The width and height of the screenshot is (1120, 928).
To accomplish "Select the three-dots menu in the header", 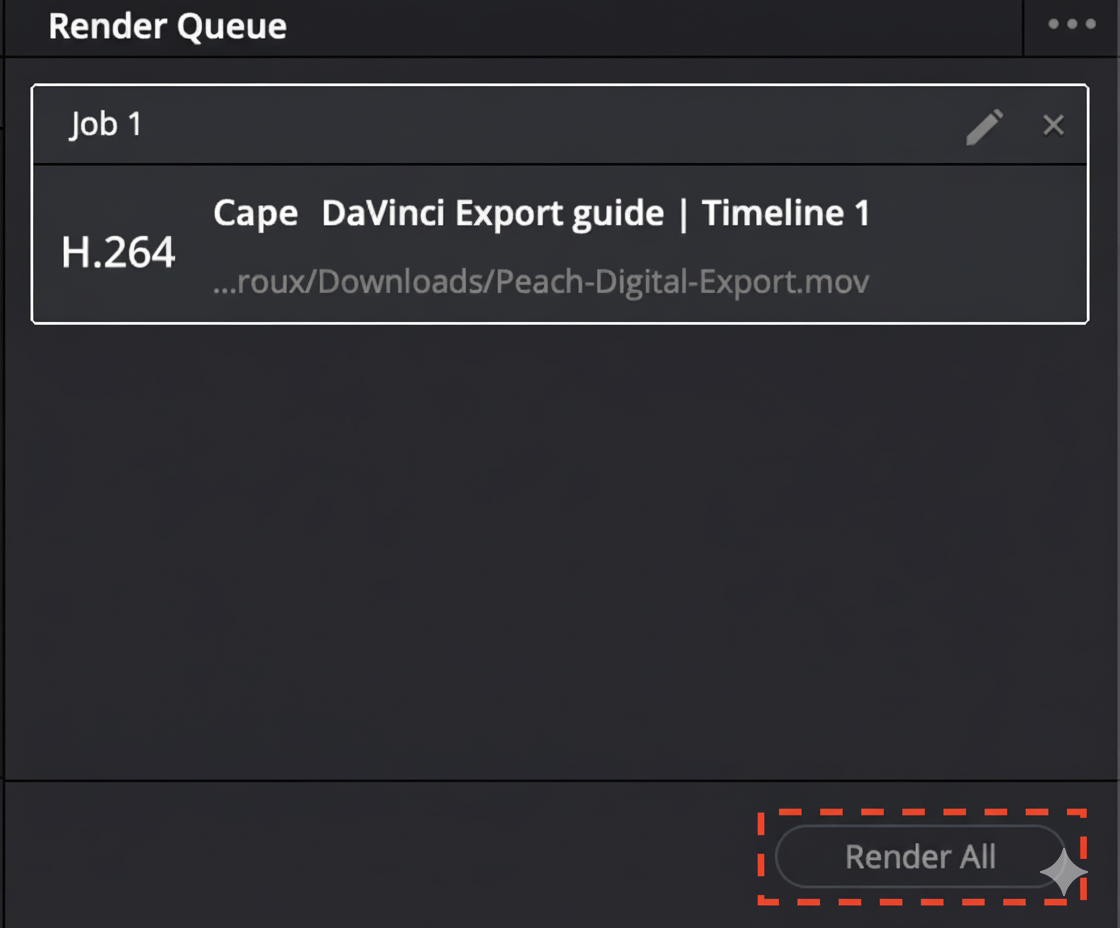I will 1070,25.
